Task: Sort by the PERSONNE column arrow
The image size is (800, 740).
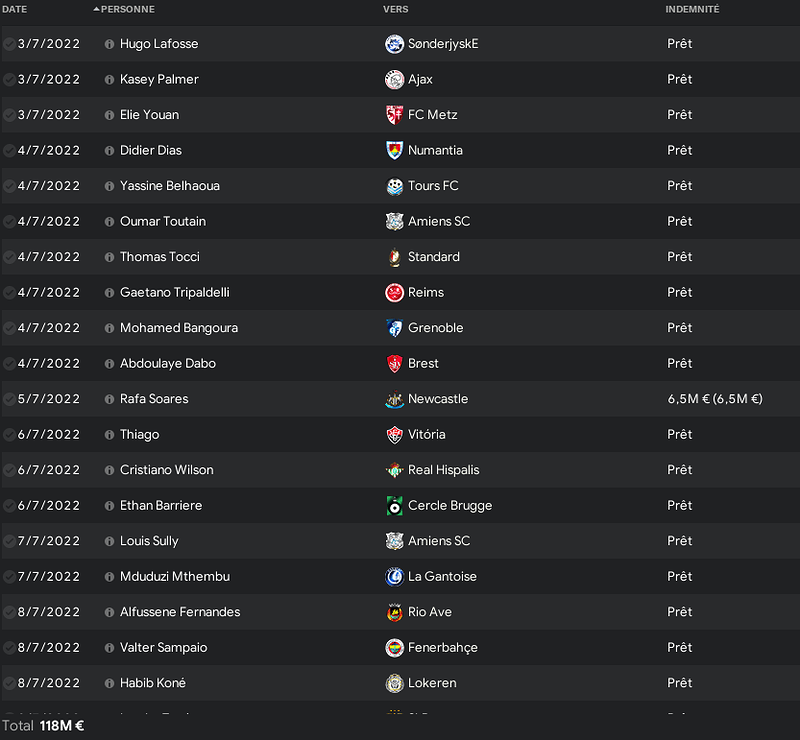Action: pyautogui.click(x=96, y=9)
